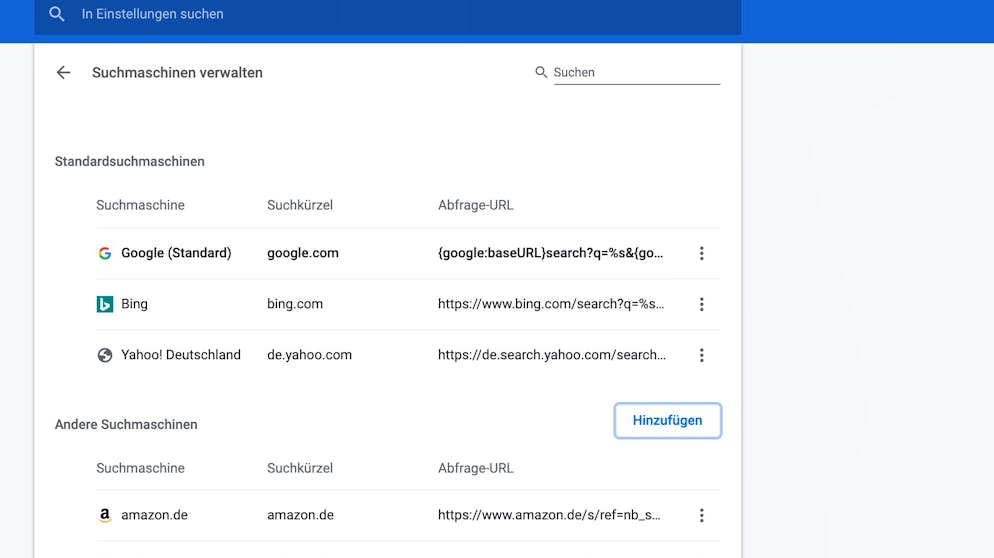The width and height of the screenshot is (994, 558).
Task: Click 'Suchmaschine' column header under Standardsuchmaschinen
Action: (x=140, y=205)
